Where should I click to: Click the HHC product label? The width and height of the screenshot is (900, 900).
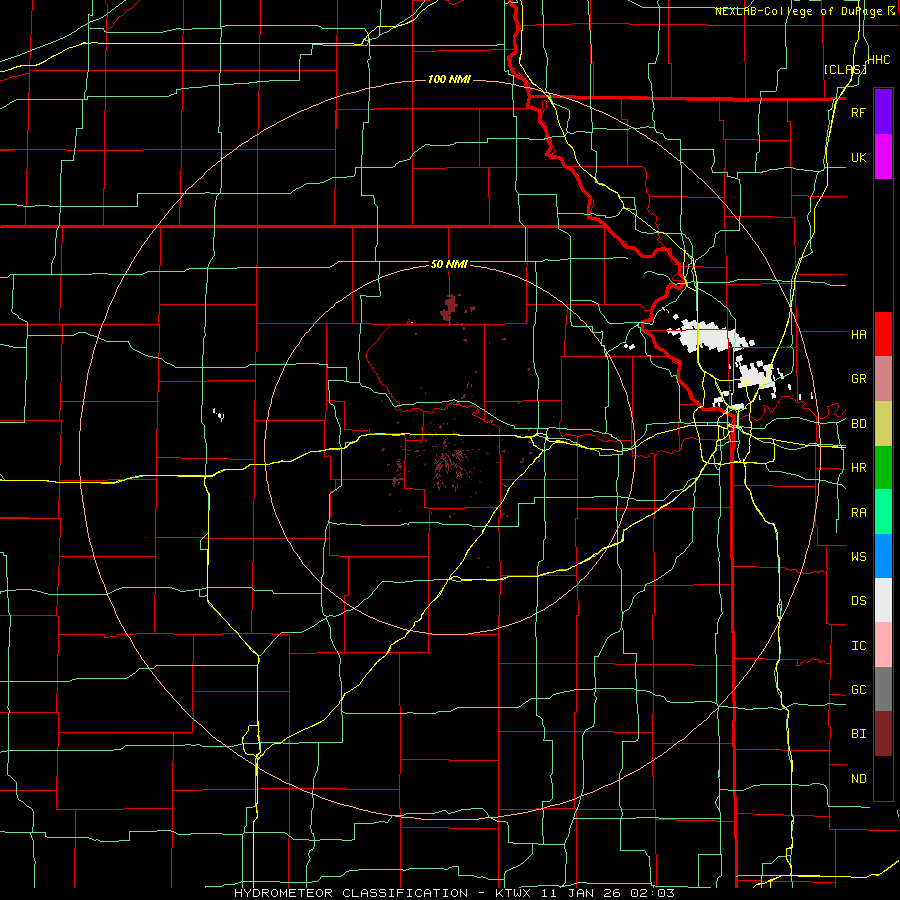[x=879, y=60]
